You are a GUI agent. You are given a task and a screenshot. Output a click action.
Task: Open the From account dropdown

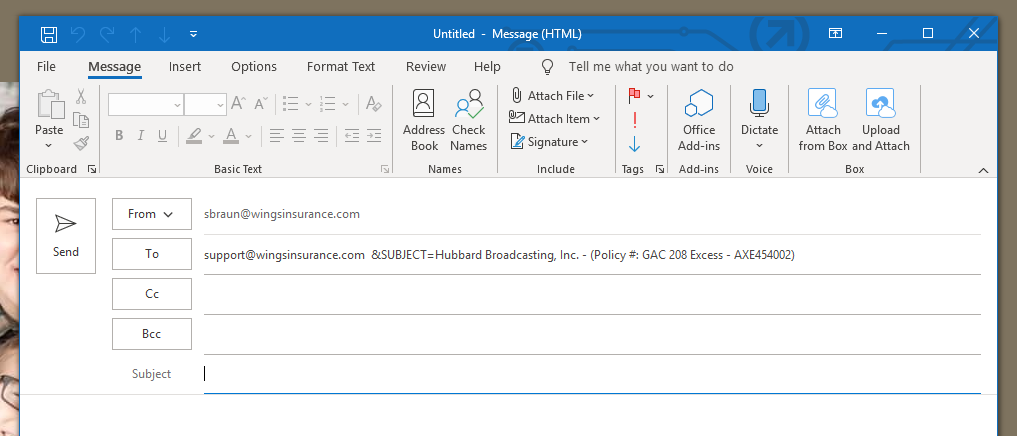[x=152, y=214]
